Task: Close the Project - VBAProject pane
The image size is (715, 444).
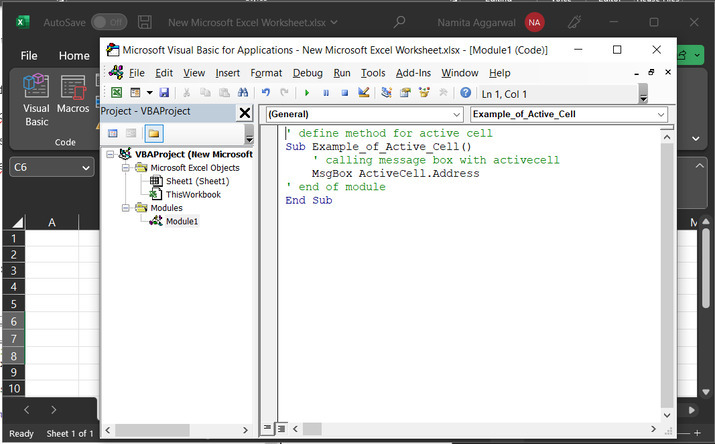Action: (x=245, y=112)
